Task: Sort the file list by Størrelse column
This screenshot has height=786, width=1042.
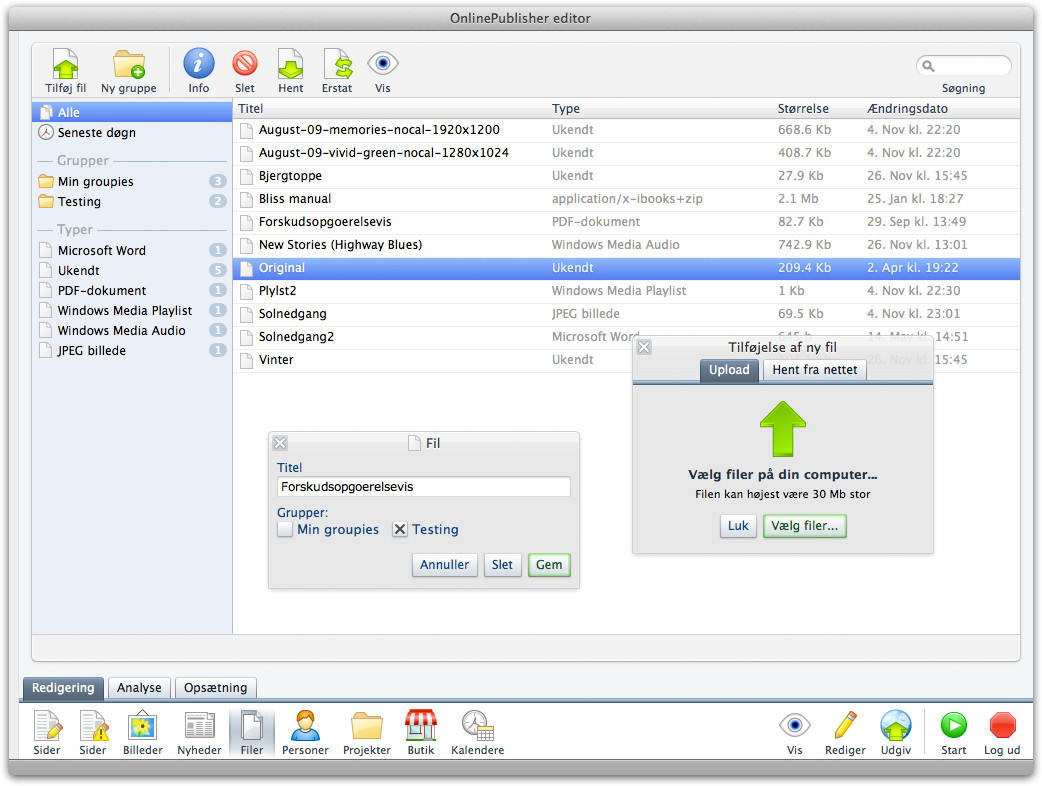Action: click(x=805, y=108)
